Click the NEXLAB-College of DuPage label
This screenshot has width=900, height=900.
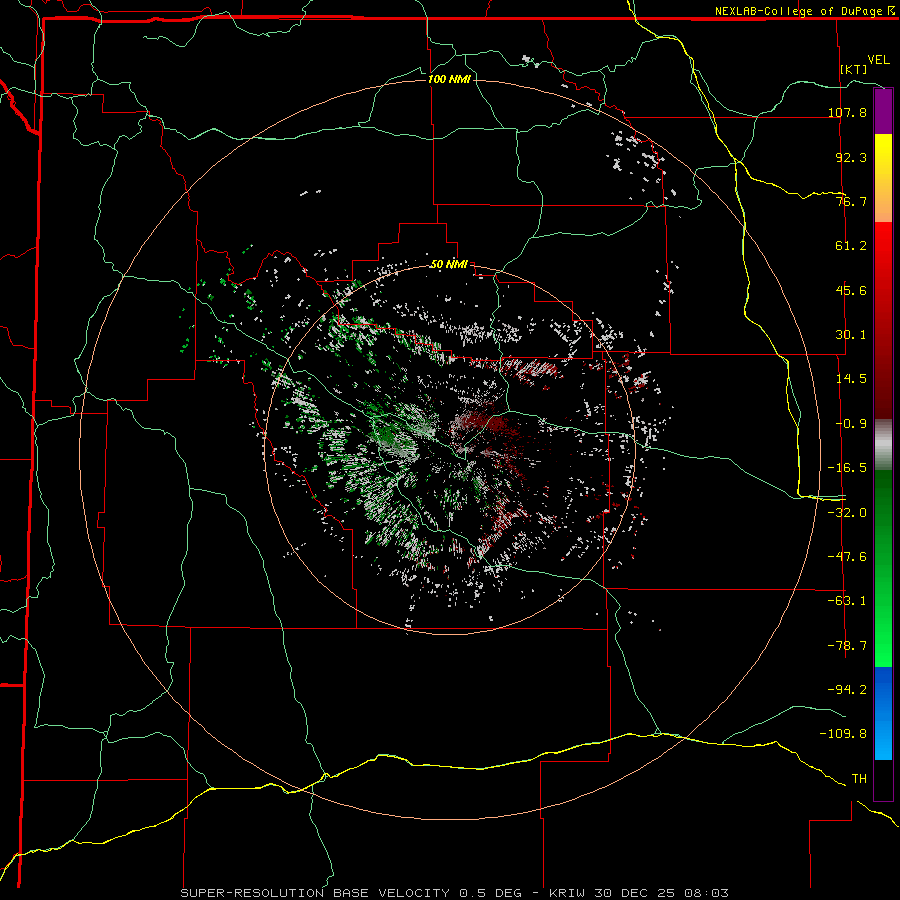pos(798,11)
